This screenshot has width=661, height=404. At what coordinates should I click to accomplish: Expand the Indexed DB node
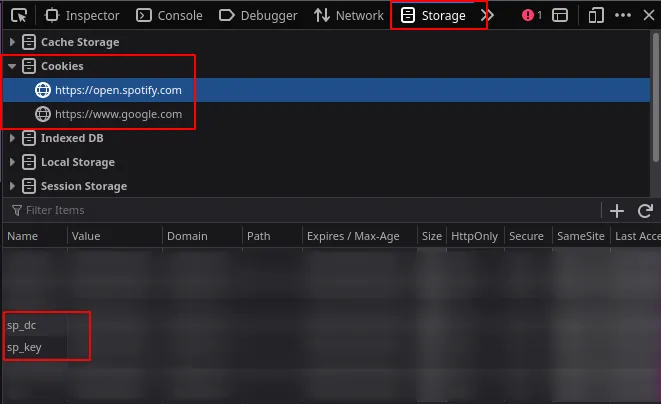coord(12,138)
